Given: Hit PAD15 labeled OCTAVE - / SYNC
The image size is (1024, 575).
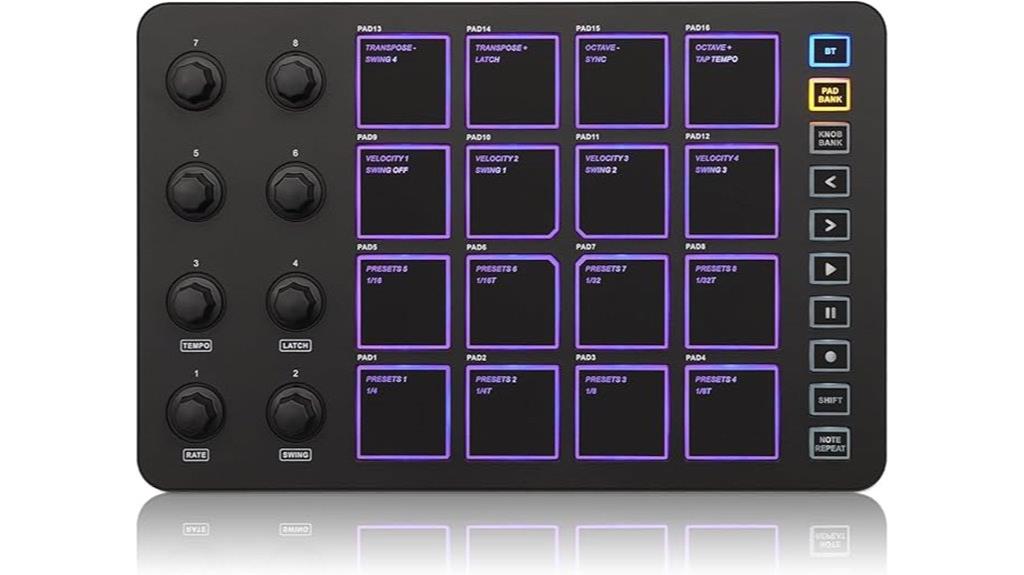Looking at the screenshot, I should 622,82.
